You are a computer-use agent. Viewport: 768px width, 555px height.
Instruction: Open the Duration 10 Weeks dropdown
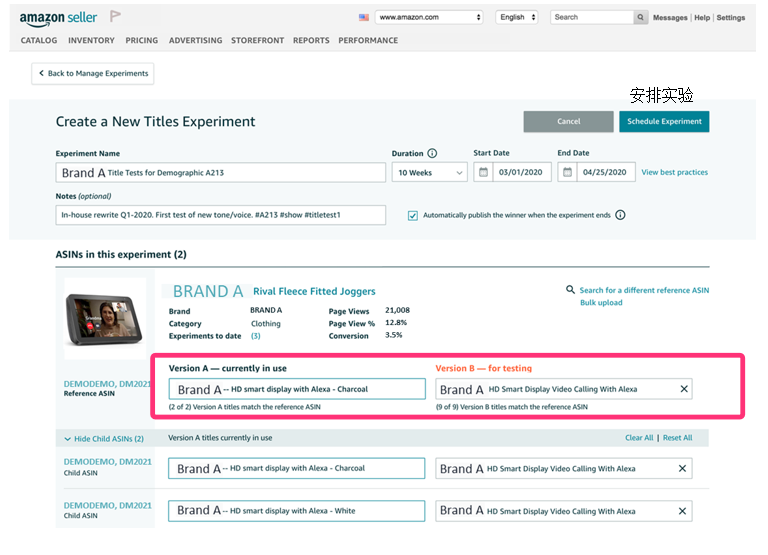[x=429, y=173]
